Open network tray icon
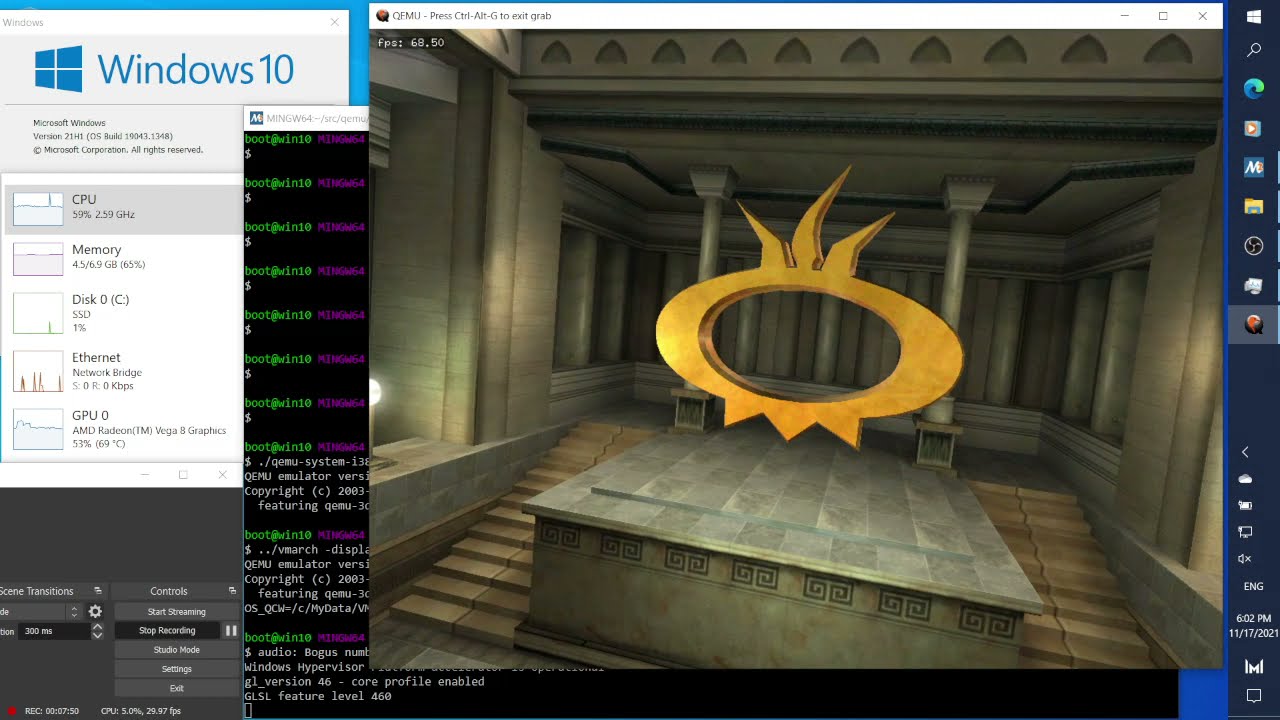Screen dimensions: 1280x720 coord(1245,532)
